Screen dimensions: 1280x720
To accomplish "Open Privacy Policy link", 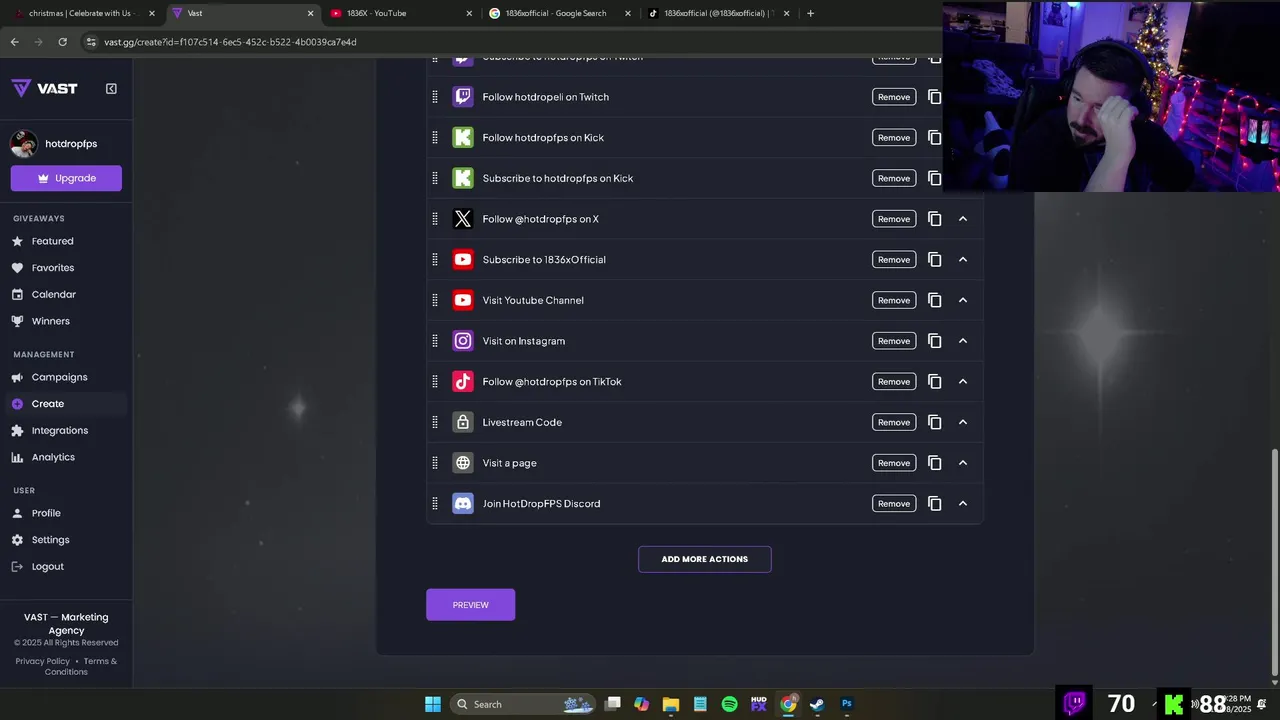I will [x=43, y=661].
